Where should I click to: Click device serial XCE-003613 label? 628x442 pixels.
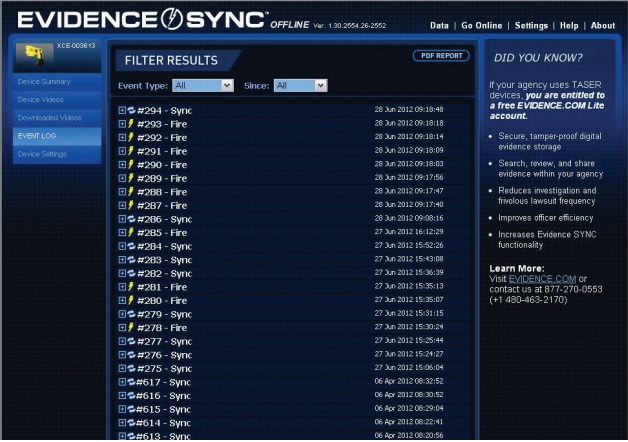76,46
